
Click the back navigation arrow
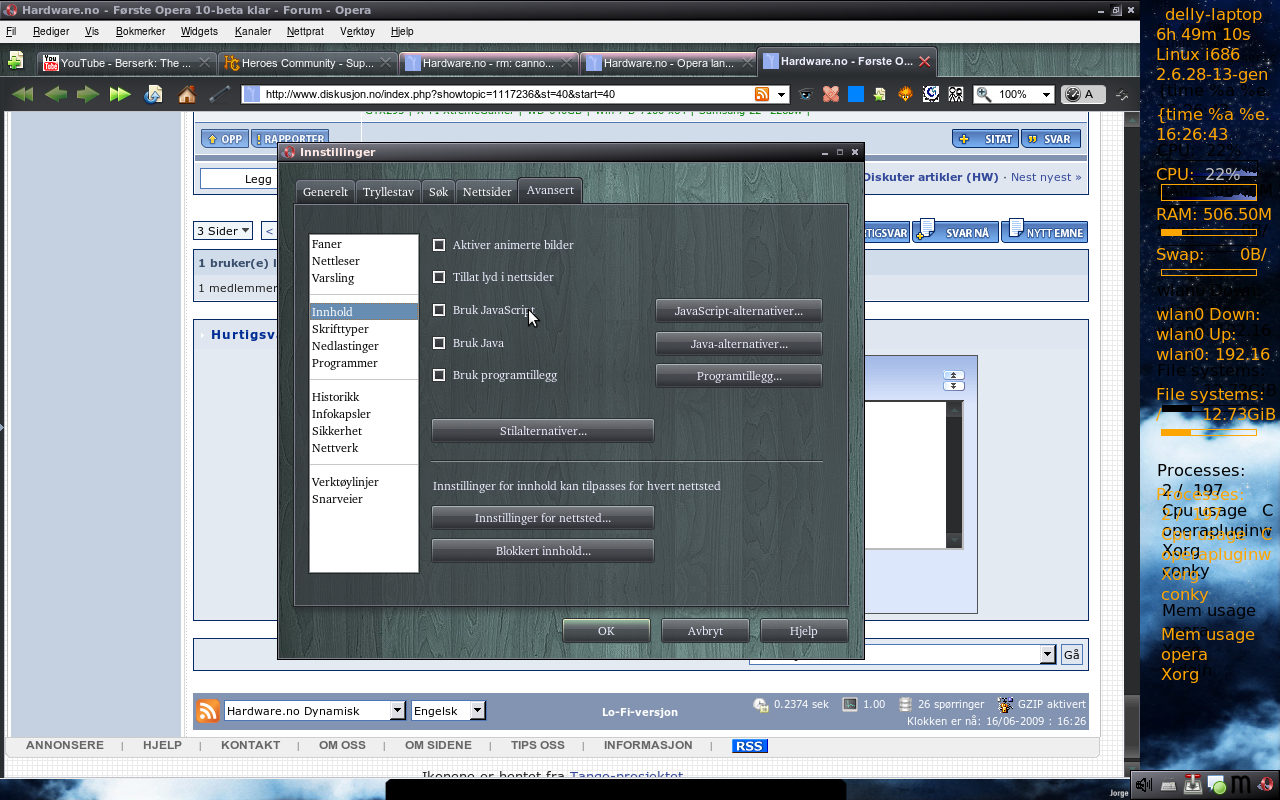pyautogui.click(x=55, y=94)
